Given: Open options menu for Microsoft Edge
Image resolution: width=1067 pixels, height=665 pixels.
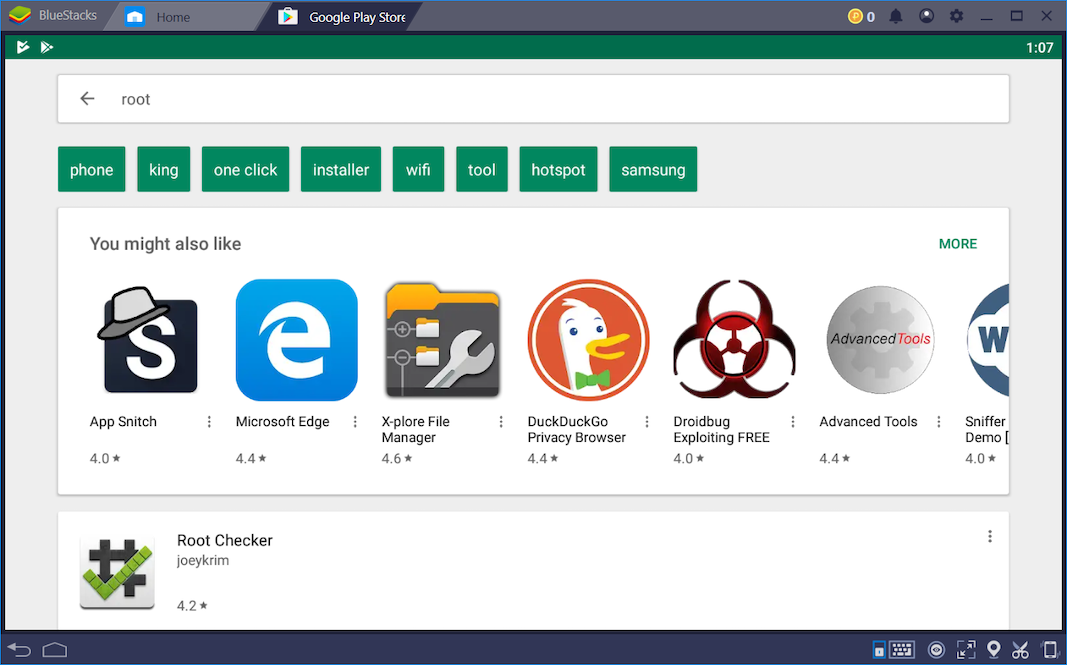Looking at the screenshot, I should [x=355, y=422].
